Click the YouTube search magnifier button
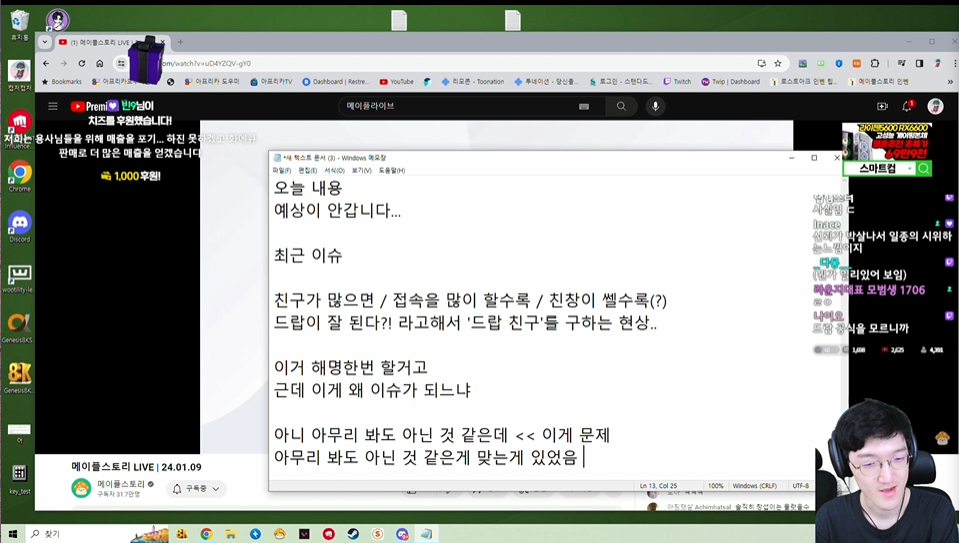Screen dimensions: 959x543 621,106
